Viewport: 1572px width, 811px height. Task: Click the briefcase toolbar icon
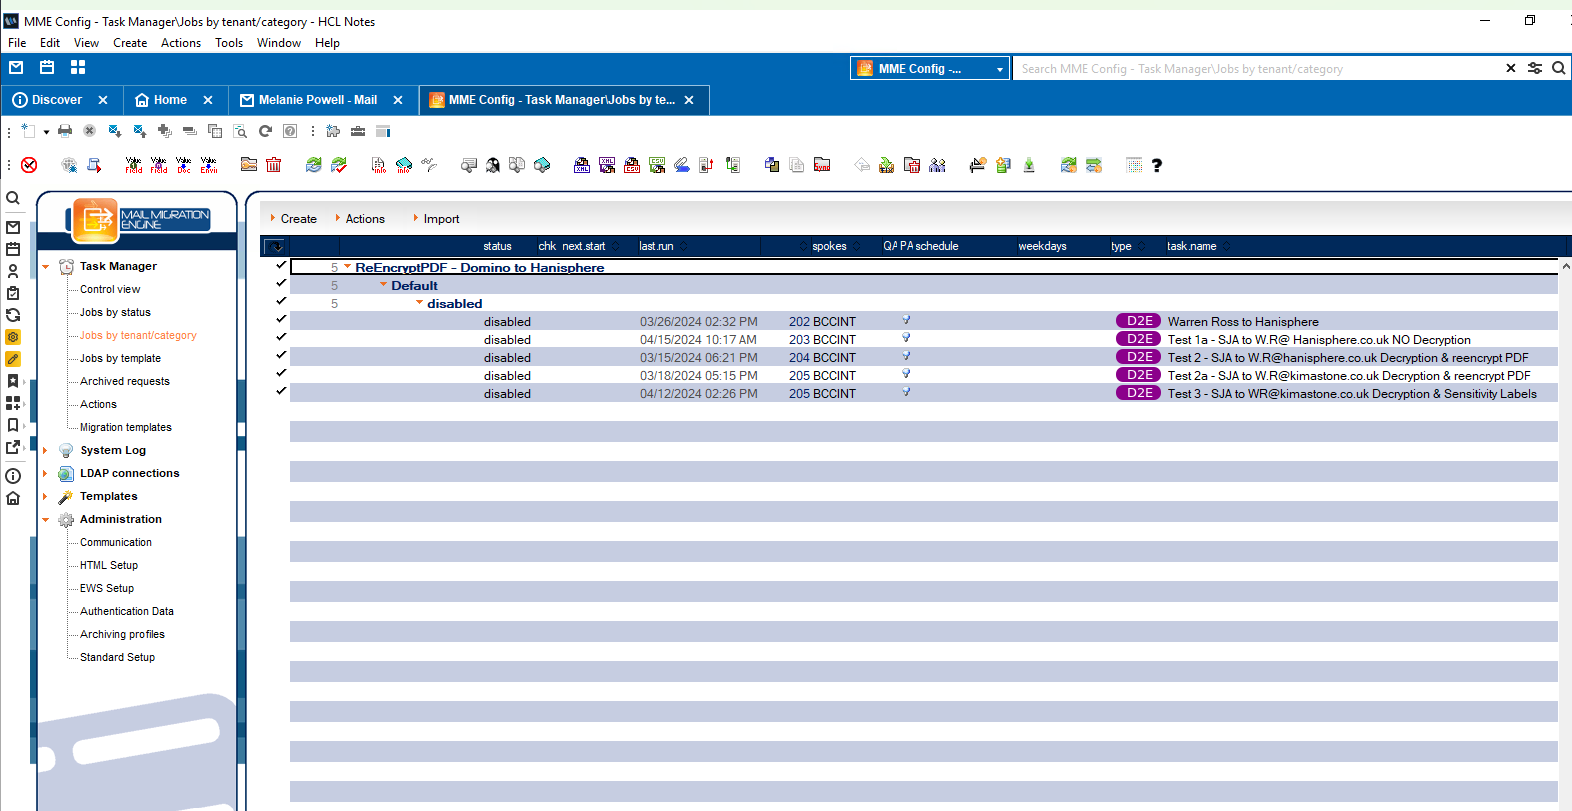(358, 131)
